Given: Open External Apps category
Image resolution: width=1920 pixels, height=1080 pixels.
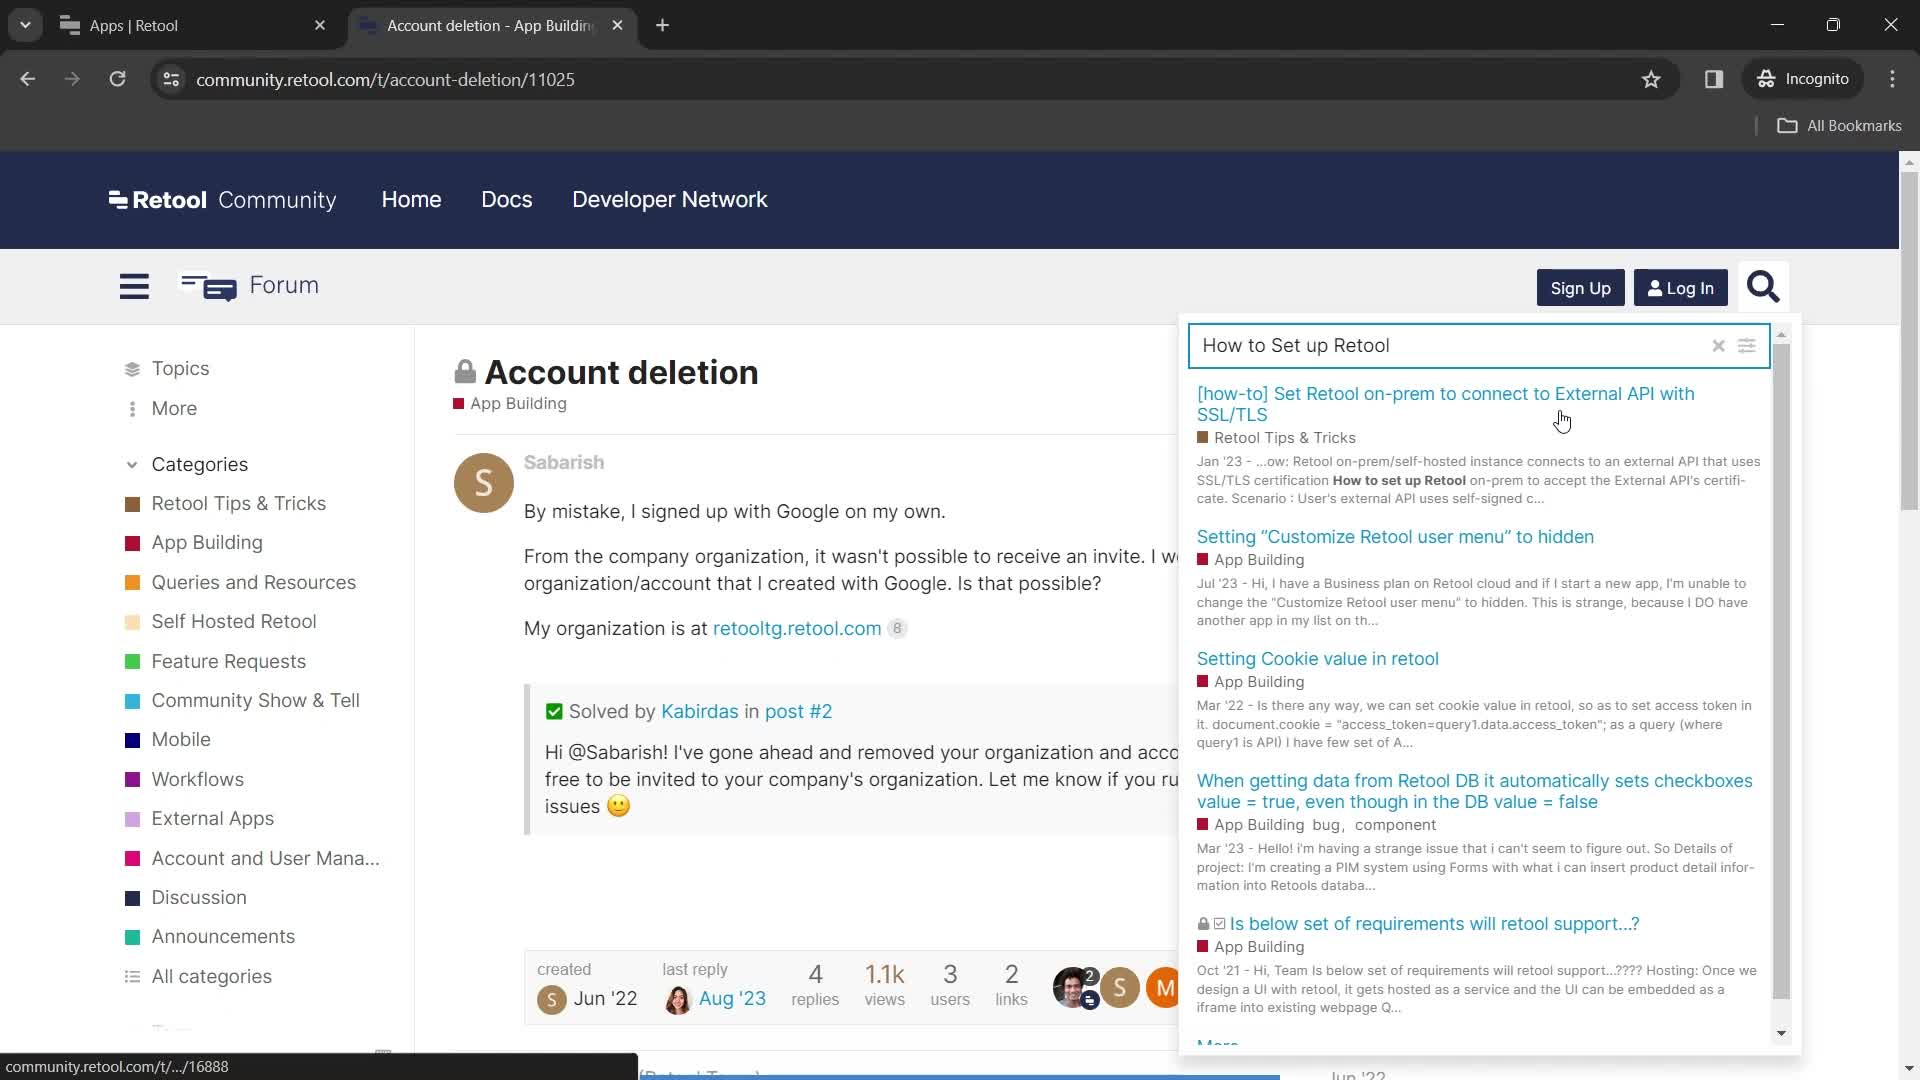Looking at the screenshot, I should [x=212, y=819].
